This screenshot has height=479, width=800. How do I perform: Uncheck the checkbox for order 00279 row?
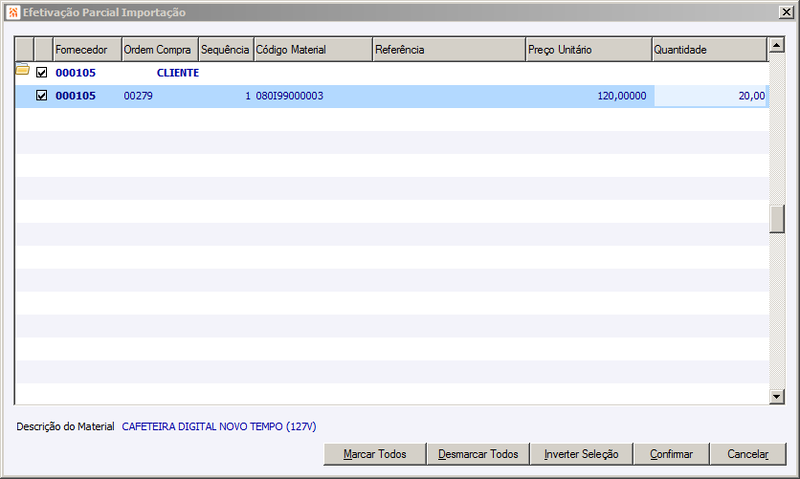pyautogui.click(x=41, y=95)
